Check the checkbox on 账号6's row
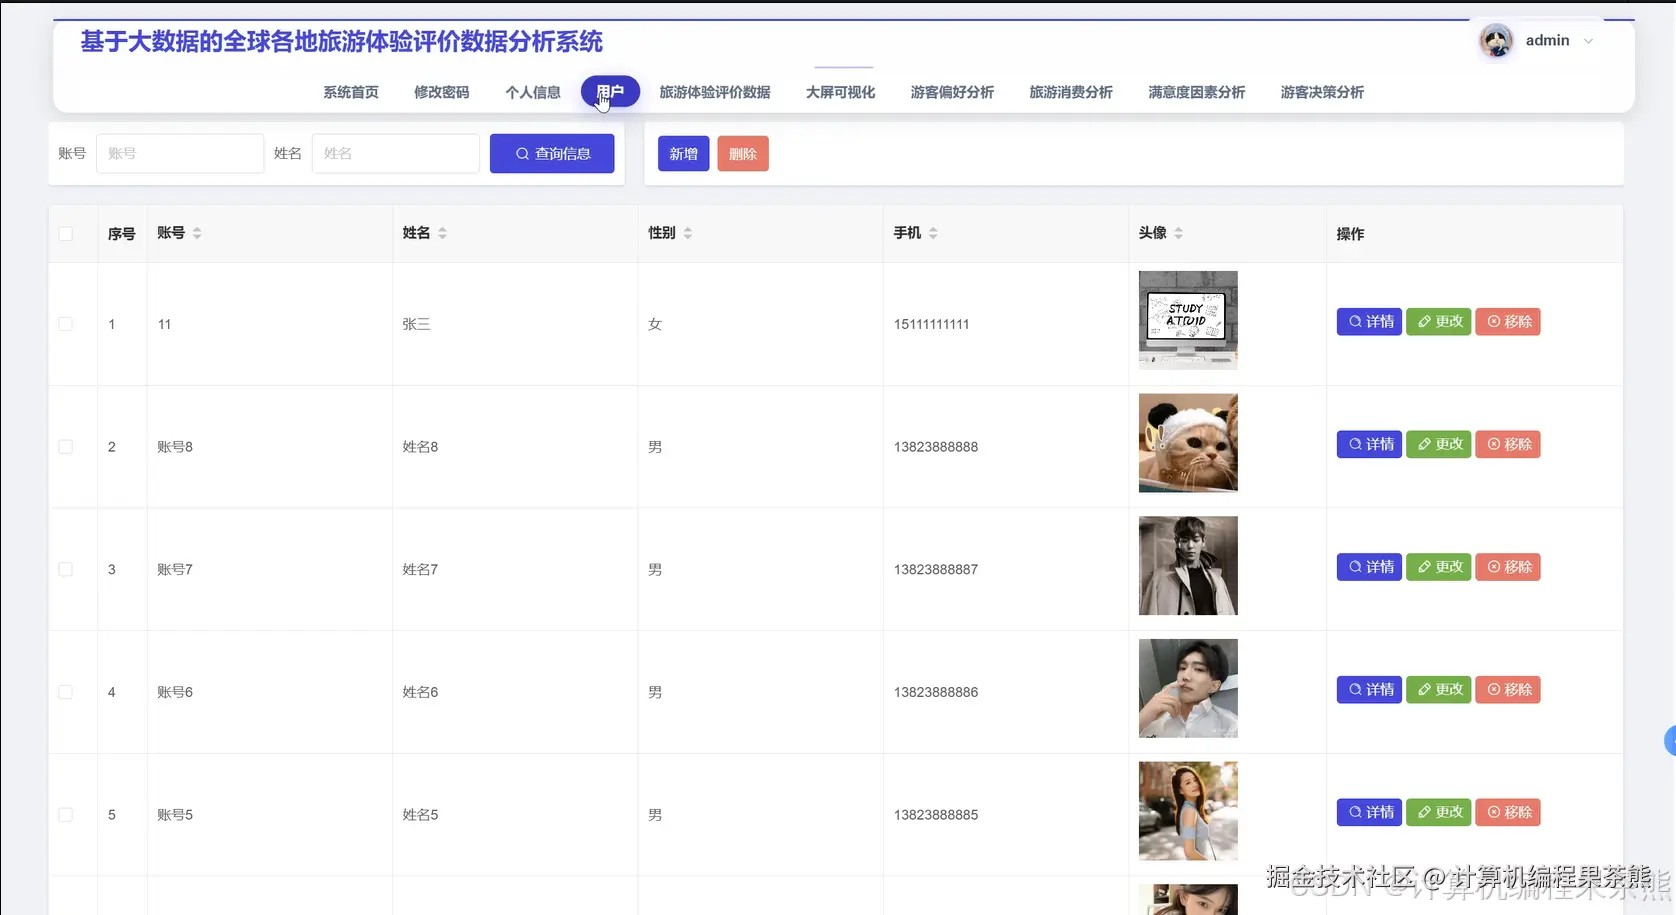Image resolution: width=1676 pixels, height=915 pixels. tap(66, 691)
